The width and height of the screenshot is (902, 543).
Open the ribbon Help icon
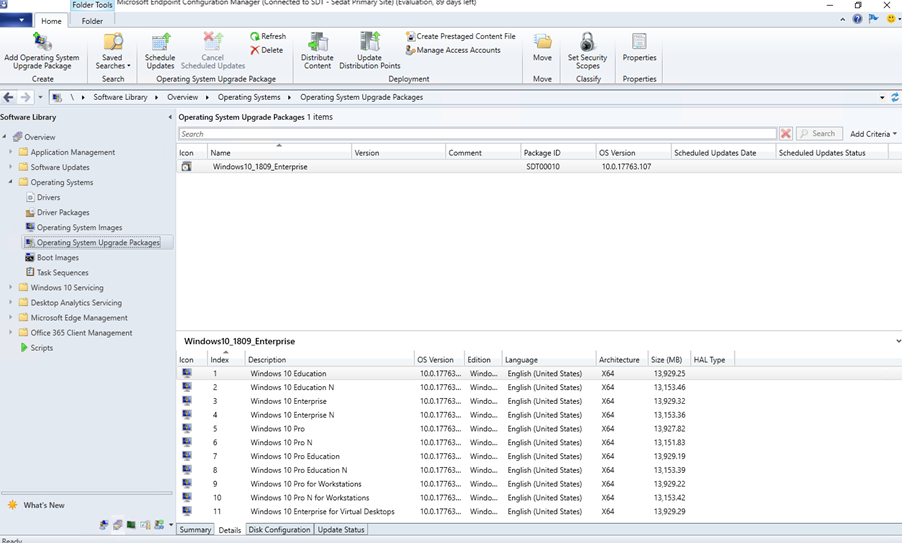click(857, 19)
